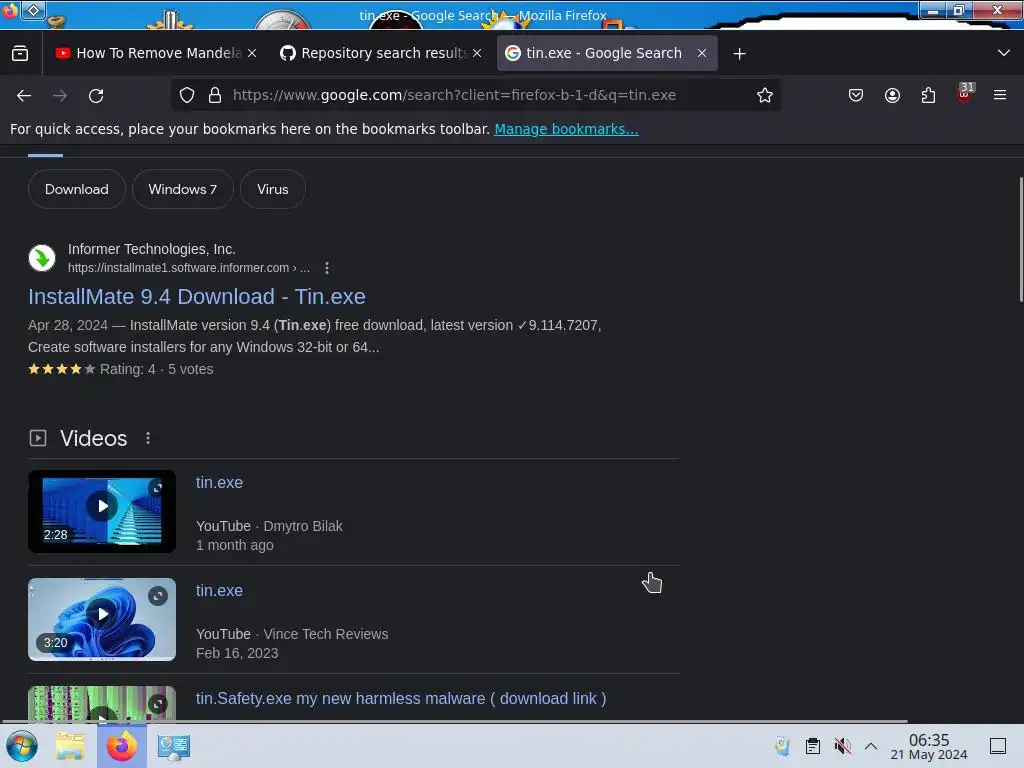Go back with the back arrow

[x=24, y=95]
